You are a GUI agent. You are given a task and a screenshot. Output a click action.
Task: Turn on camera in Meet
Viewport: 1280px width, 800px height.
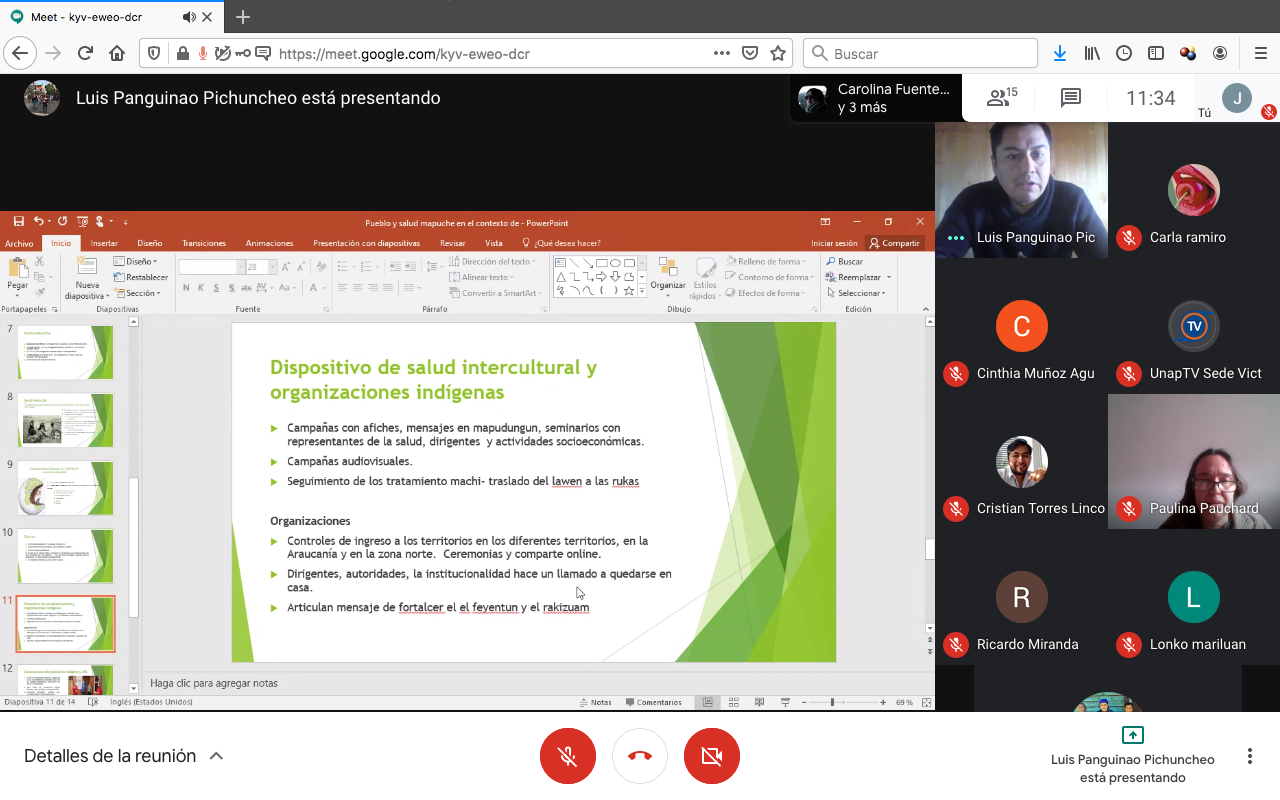(712, 756)
